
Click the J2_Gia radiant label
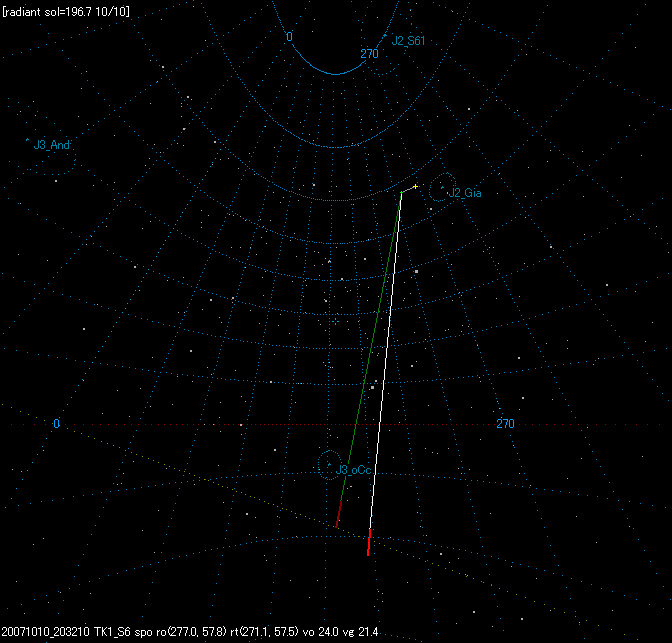465,193
